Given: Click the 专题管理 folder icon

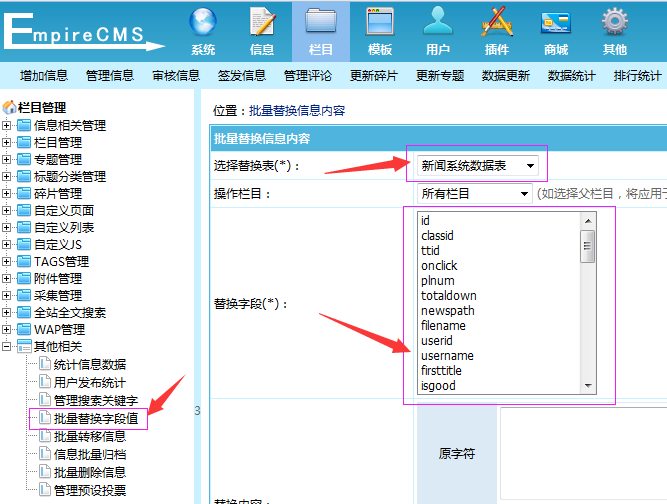Looking at the screenshot, I should (24, 159).
